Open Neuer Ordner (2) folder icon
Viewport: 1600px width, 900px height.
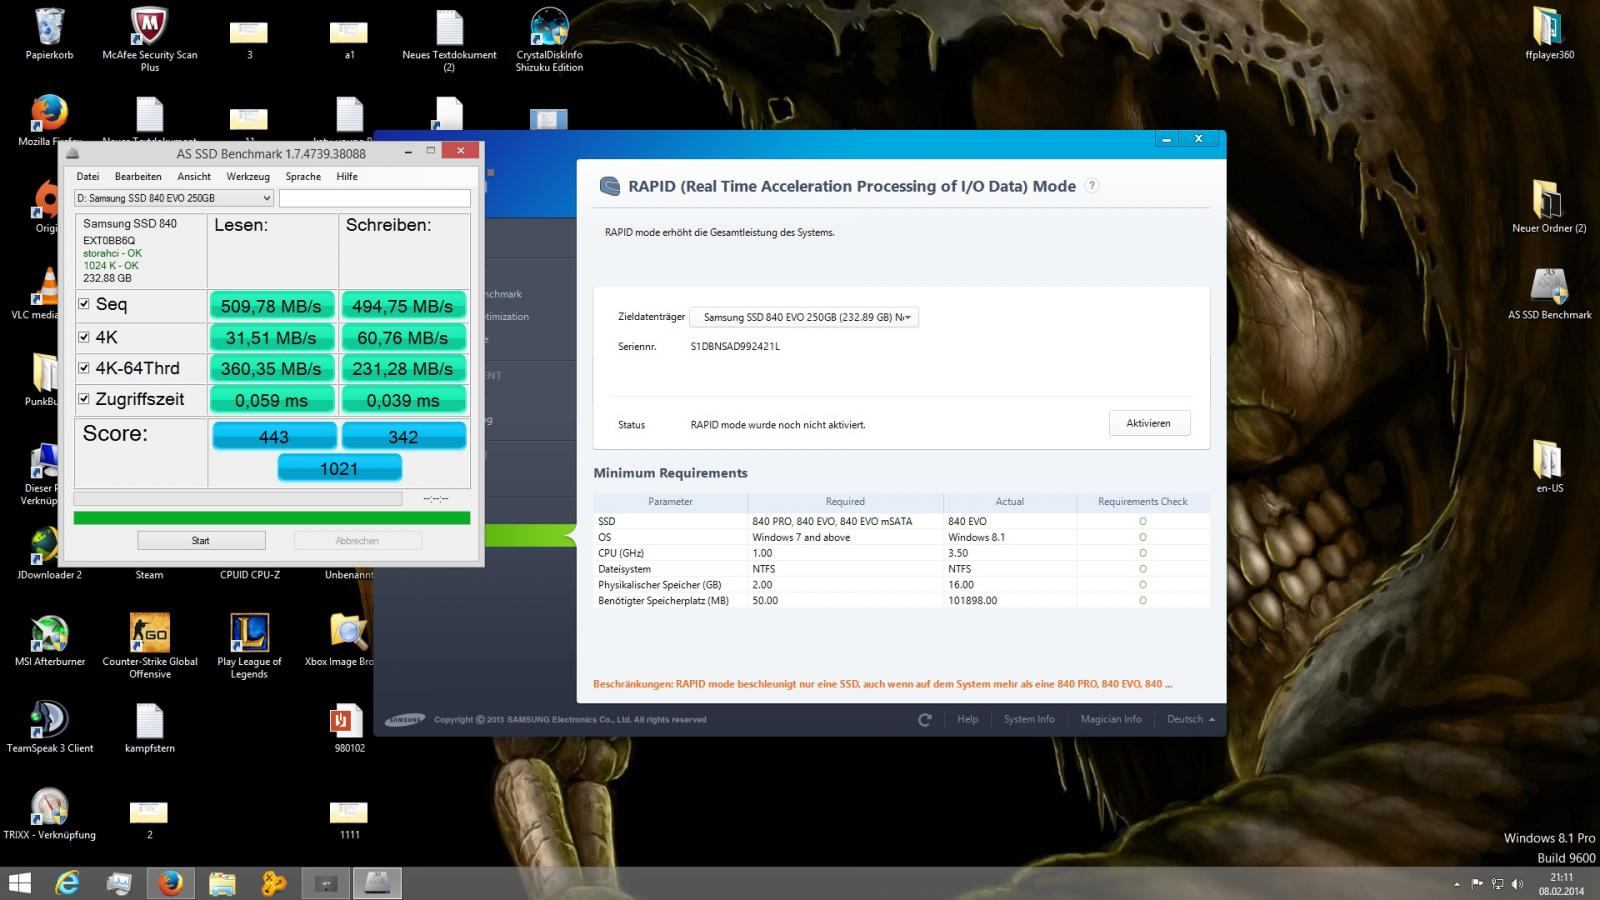(x=1549, y=207)
